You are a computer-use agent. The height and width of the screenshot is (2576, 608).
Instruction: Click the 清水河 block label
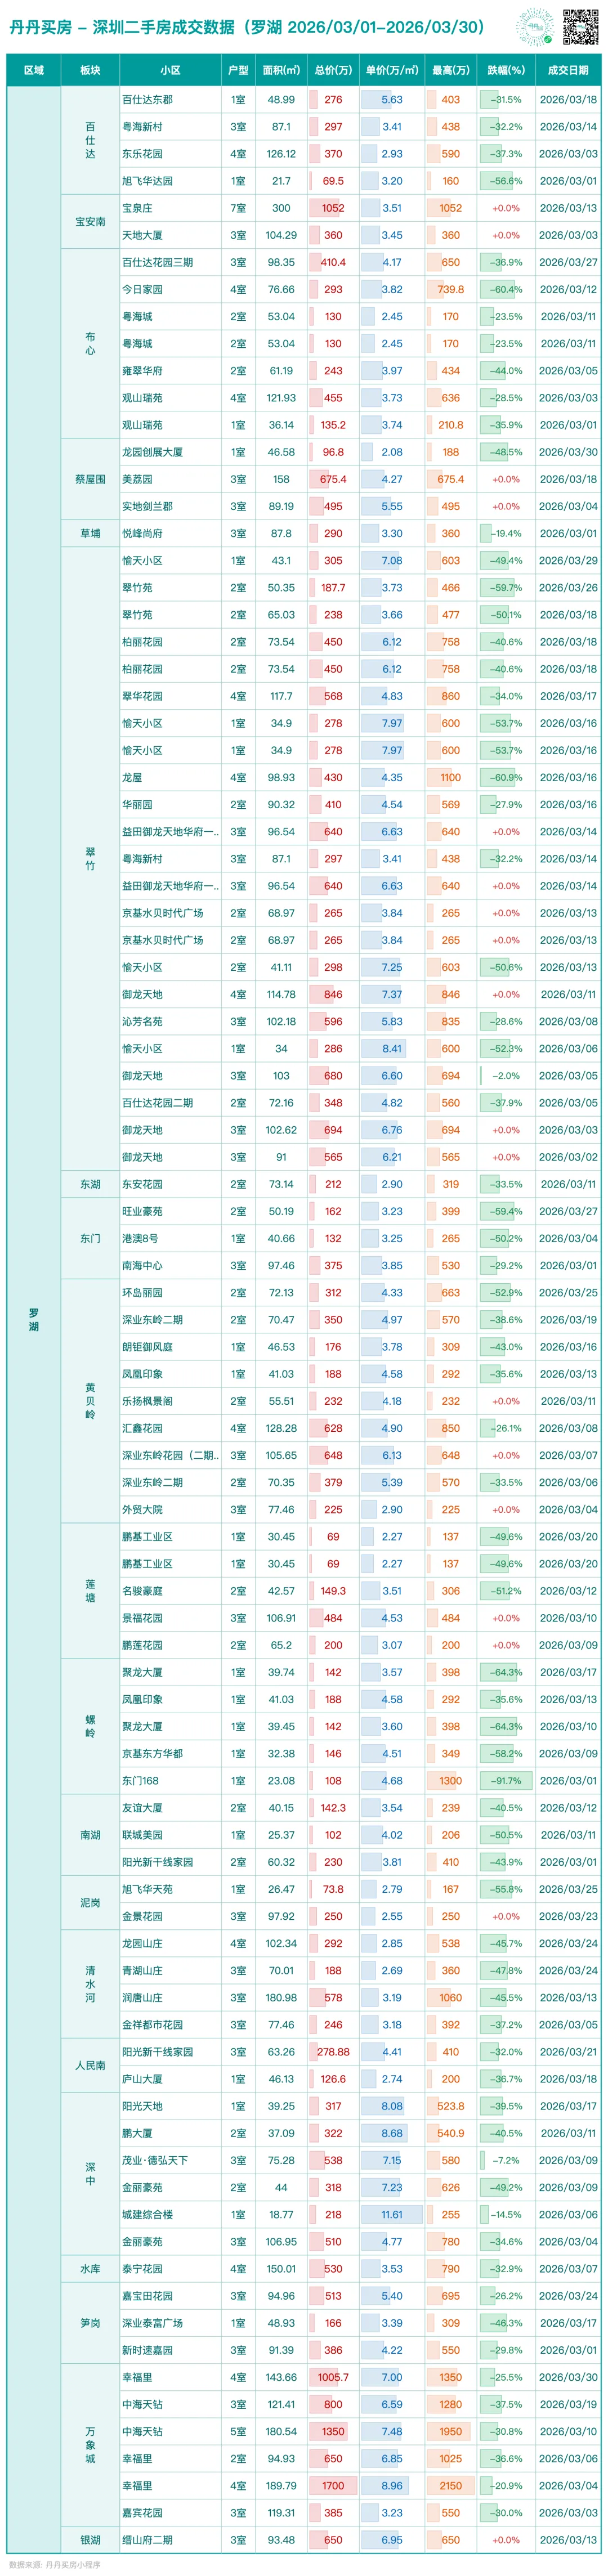click(90, 1983)
